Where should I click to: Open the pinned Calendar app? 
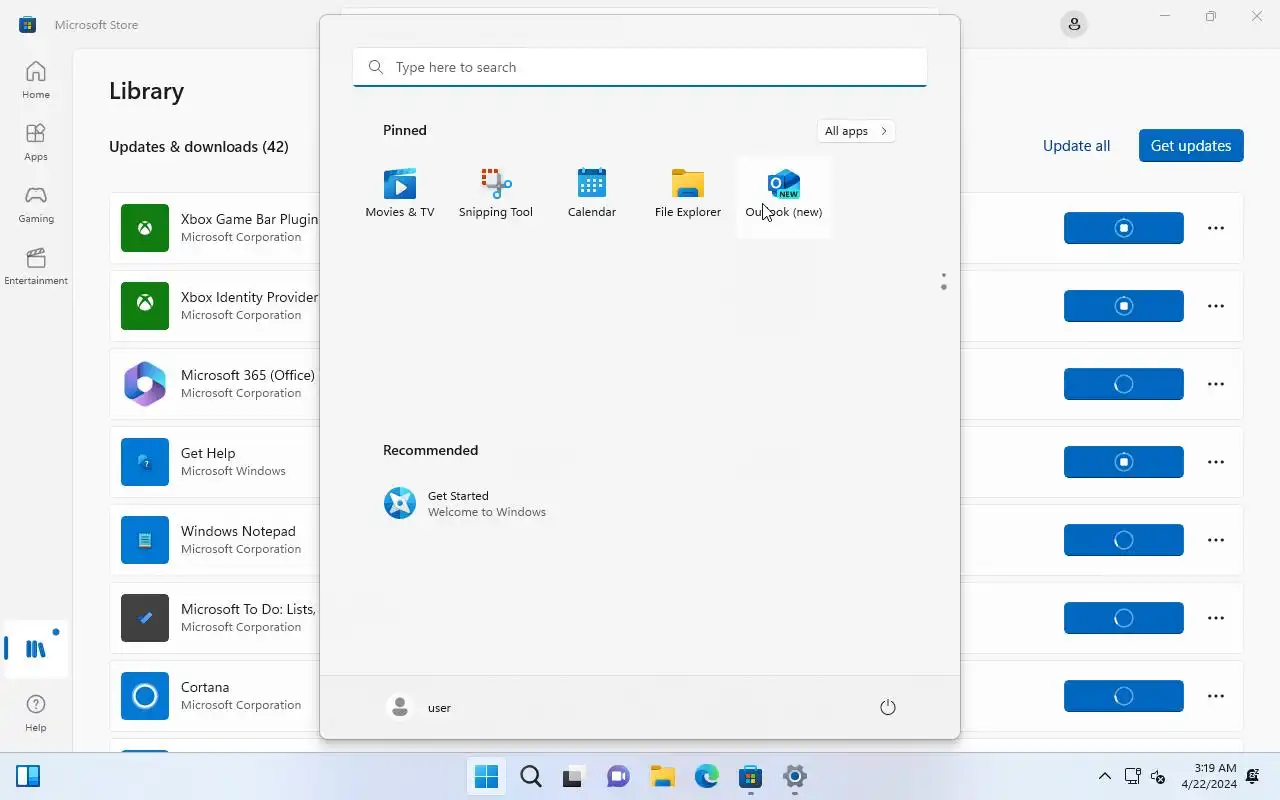pos(592,194)
